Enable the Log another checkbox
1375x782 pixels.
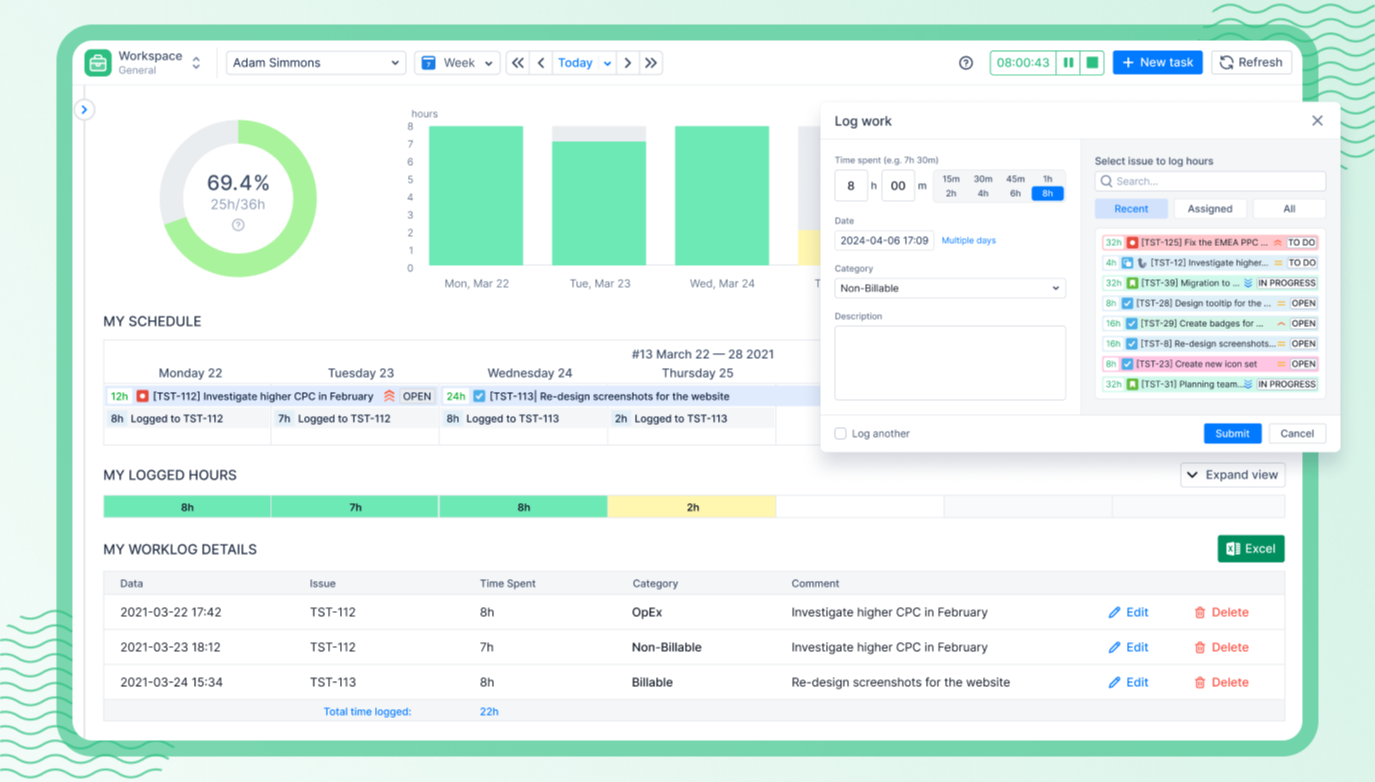841,433
